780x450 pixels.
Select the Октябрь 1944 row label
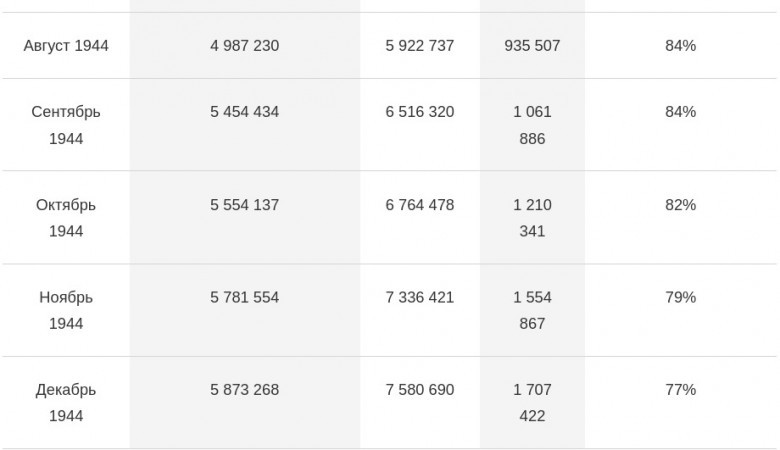[x=66, y=218]
